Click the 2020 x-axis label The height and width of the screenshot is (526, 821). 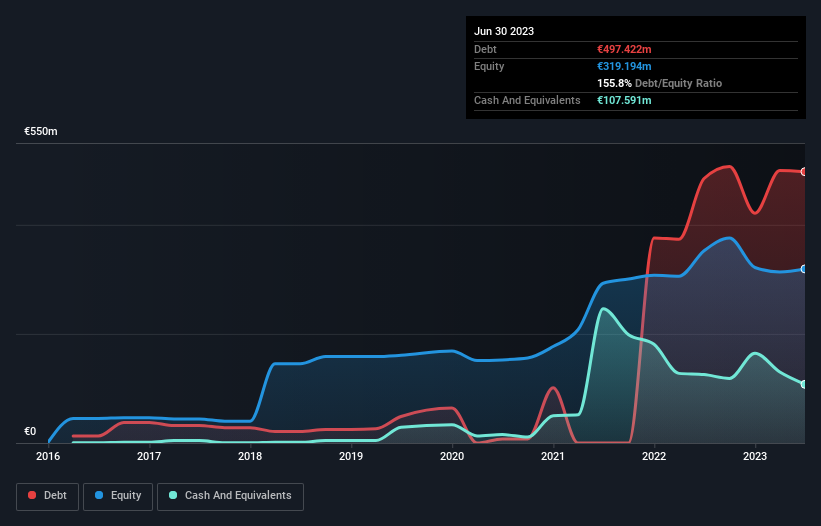coord(452,456)
